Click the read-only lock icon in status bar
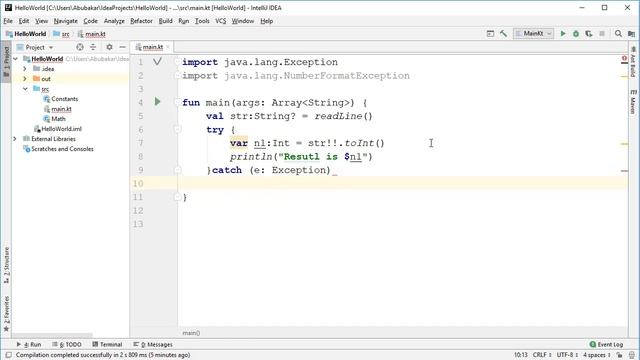640x360 pixels. [x=620, y=355]
